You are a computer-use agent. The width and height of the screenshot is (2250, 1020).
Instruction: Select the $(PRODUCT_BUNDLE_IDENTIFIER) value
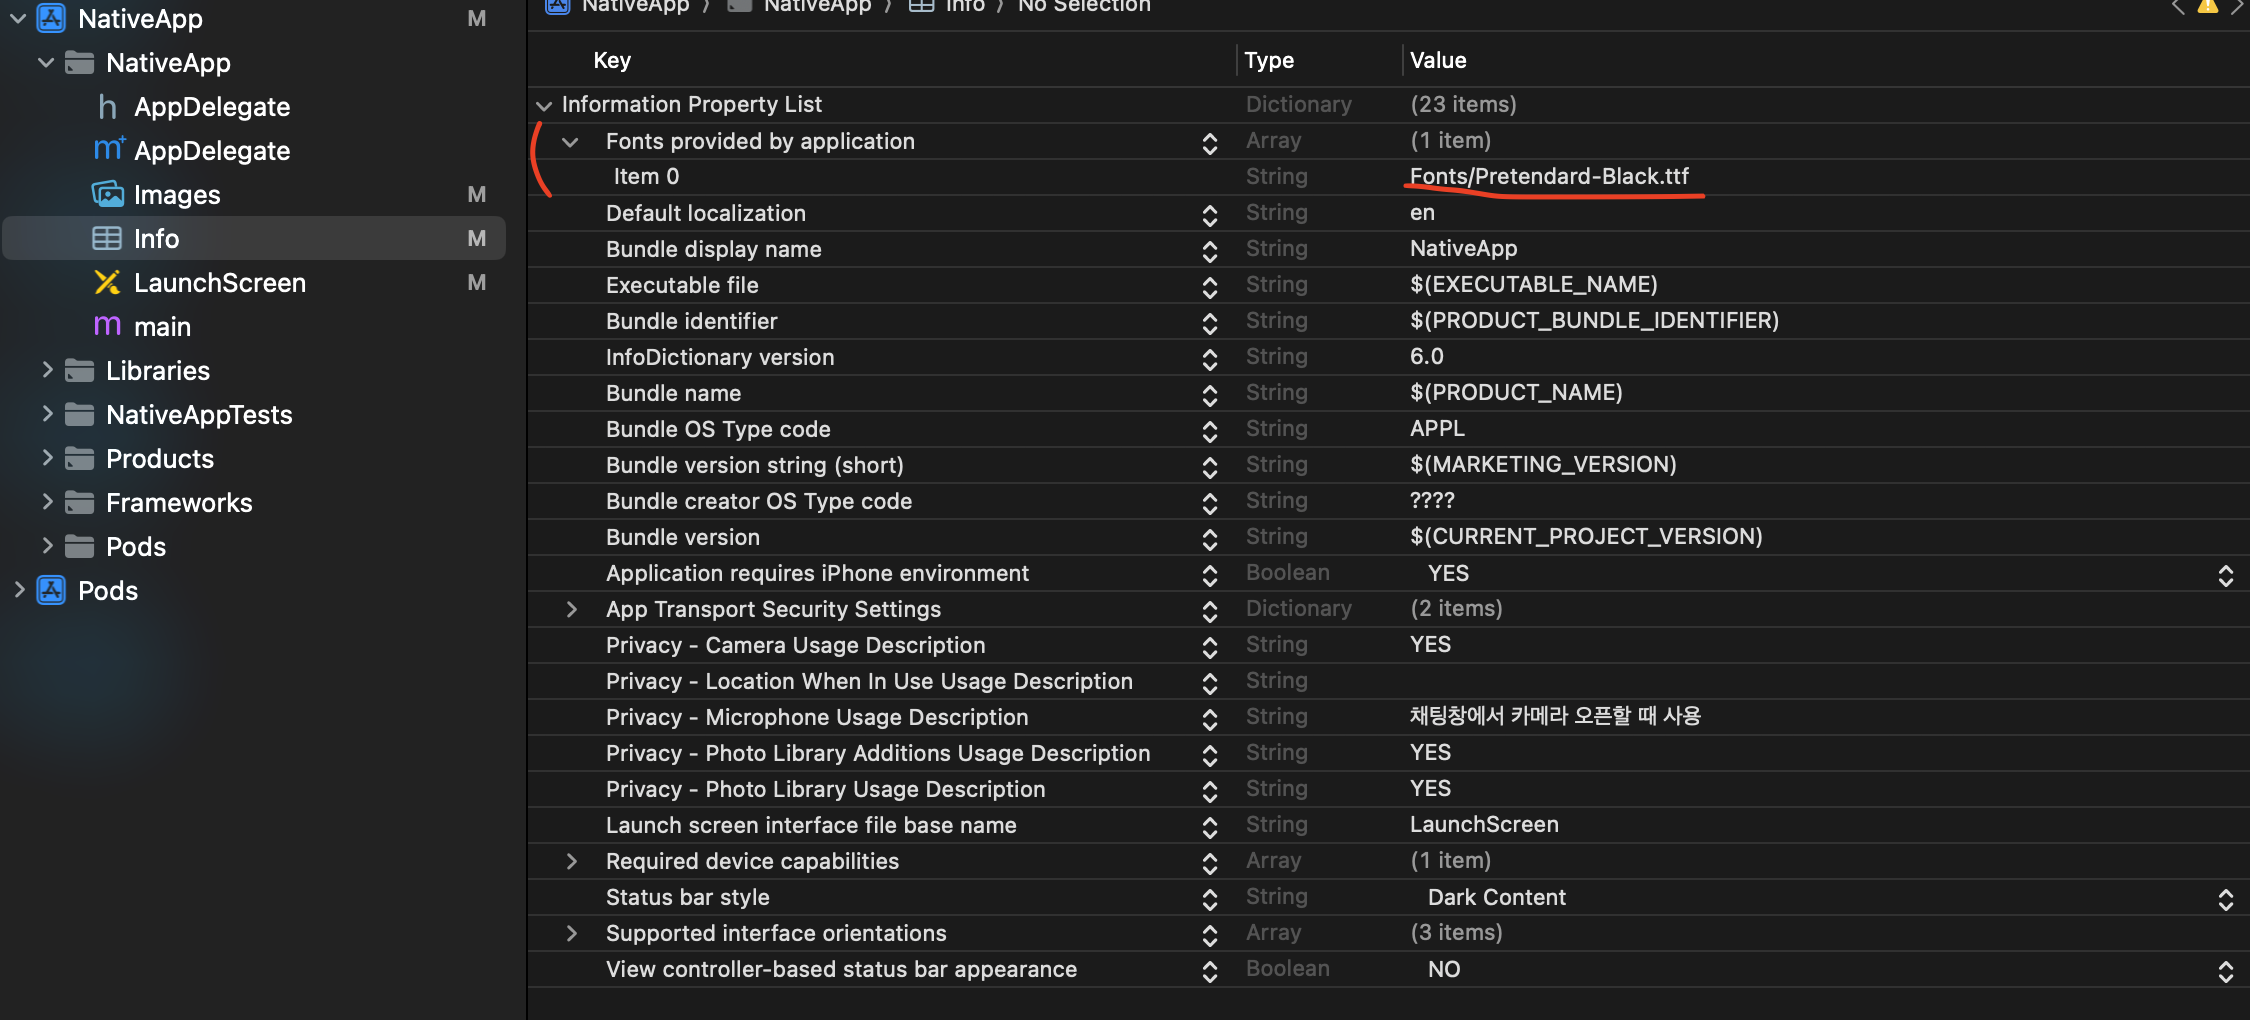tap(1594, 321)
